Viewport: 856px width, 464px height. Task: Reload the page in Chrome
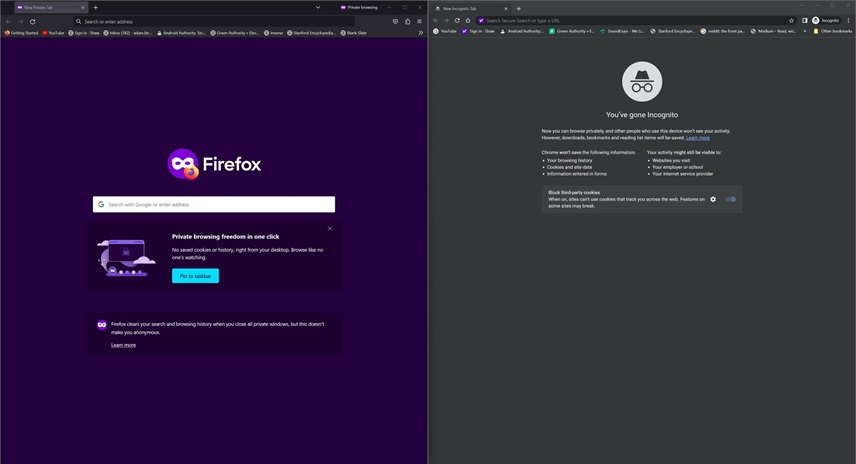tap(457, 20)
